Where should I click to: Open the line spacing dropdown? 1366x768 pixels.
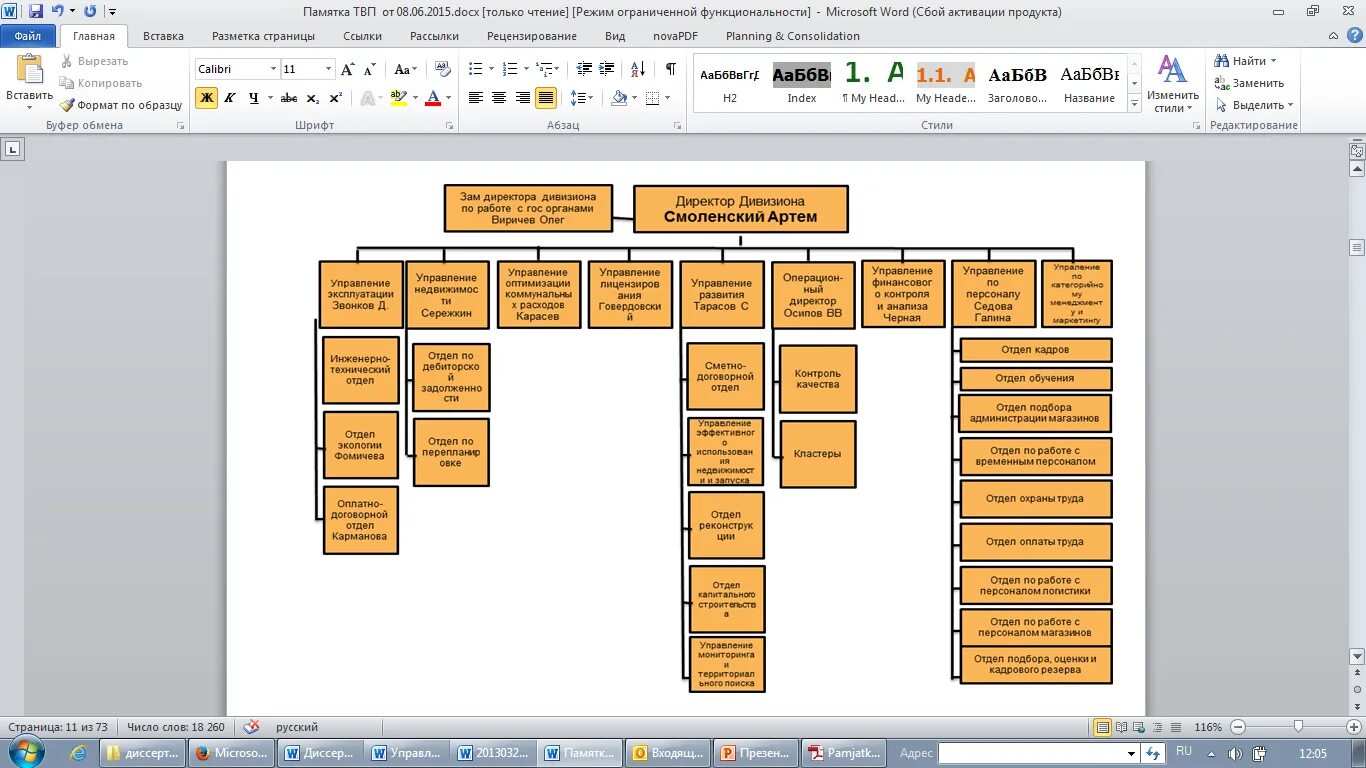coord(582,98)
